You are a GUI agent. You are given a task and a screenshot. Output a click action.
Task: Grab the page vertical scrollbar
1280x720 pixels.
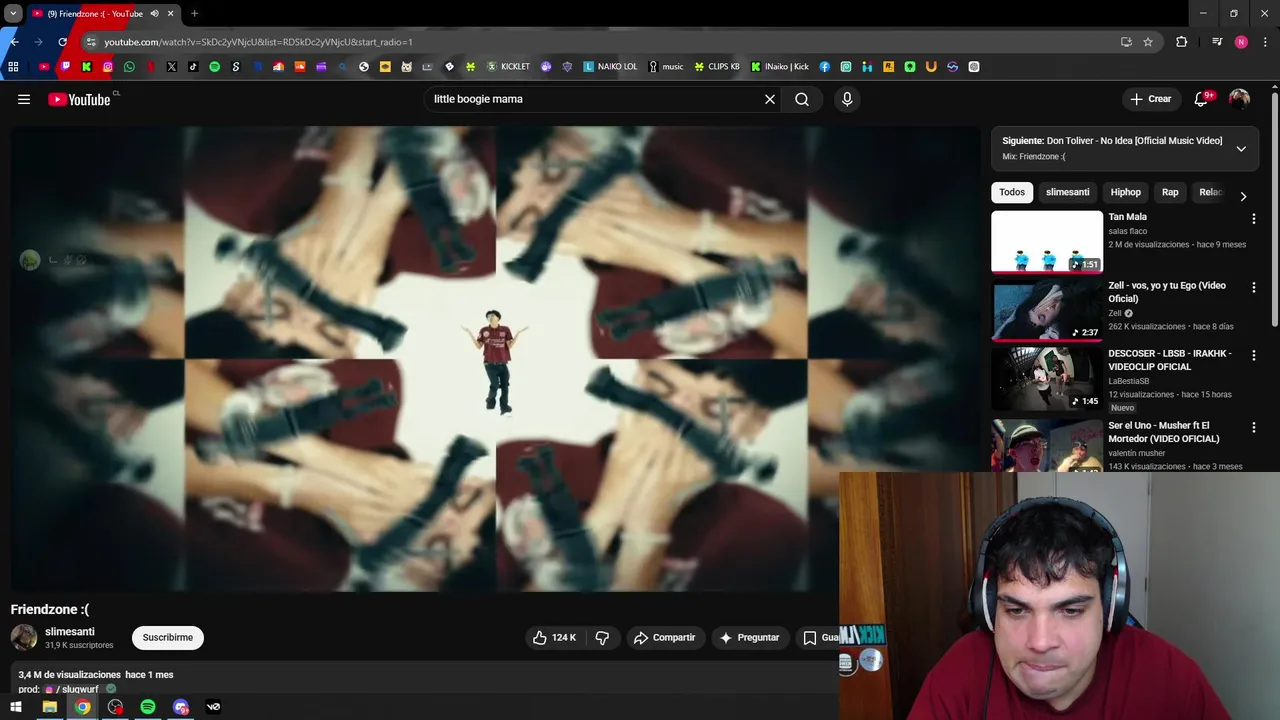[x=1274, y=210]
